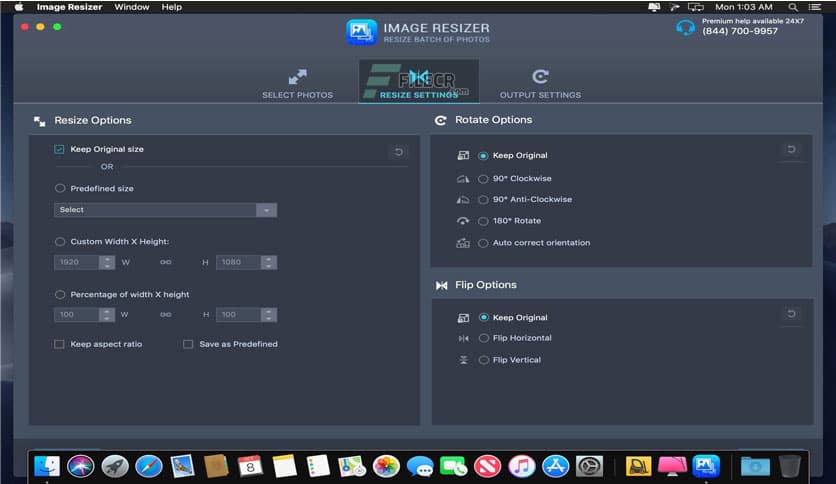Switch to the Output Settings tab
Screen dimensions: 836x484
(x=540, y=84)
